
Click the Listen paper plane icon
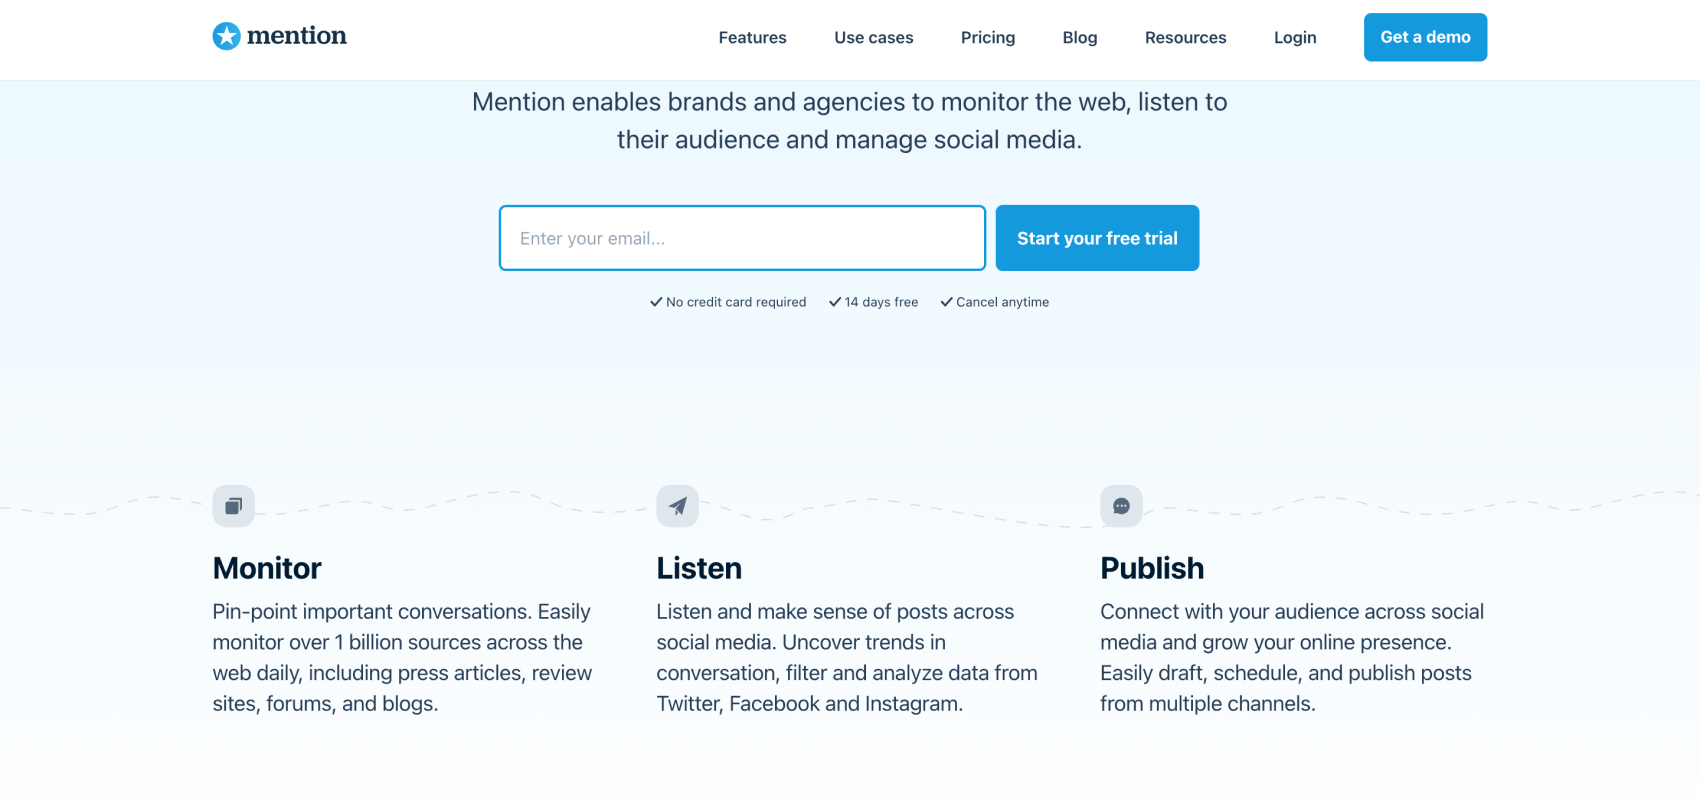tap(678, 506)
